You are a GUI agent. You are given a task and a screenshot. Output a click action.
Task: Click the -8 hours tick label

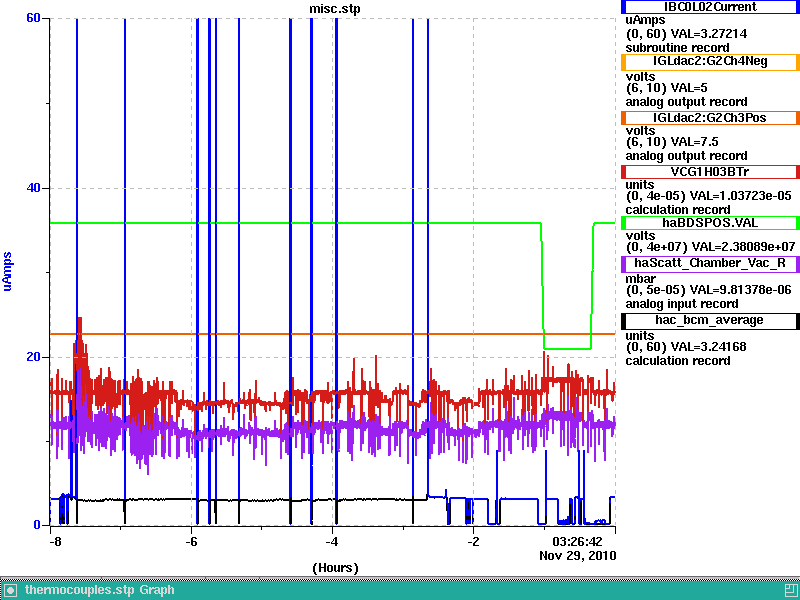pyautogui.click(x=55, y=542)
